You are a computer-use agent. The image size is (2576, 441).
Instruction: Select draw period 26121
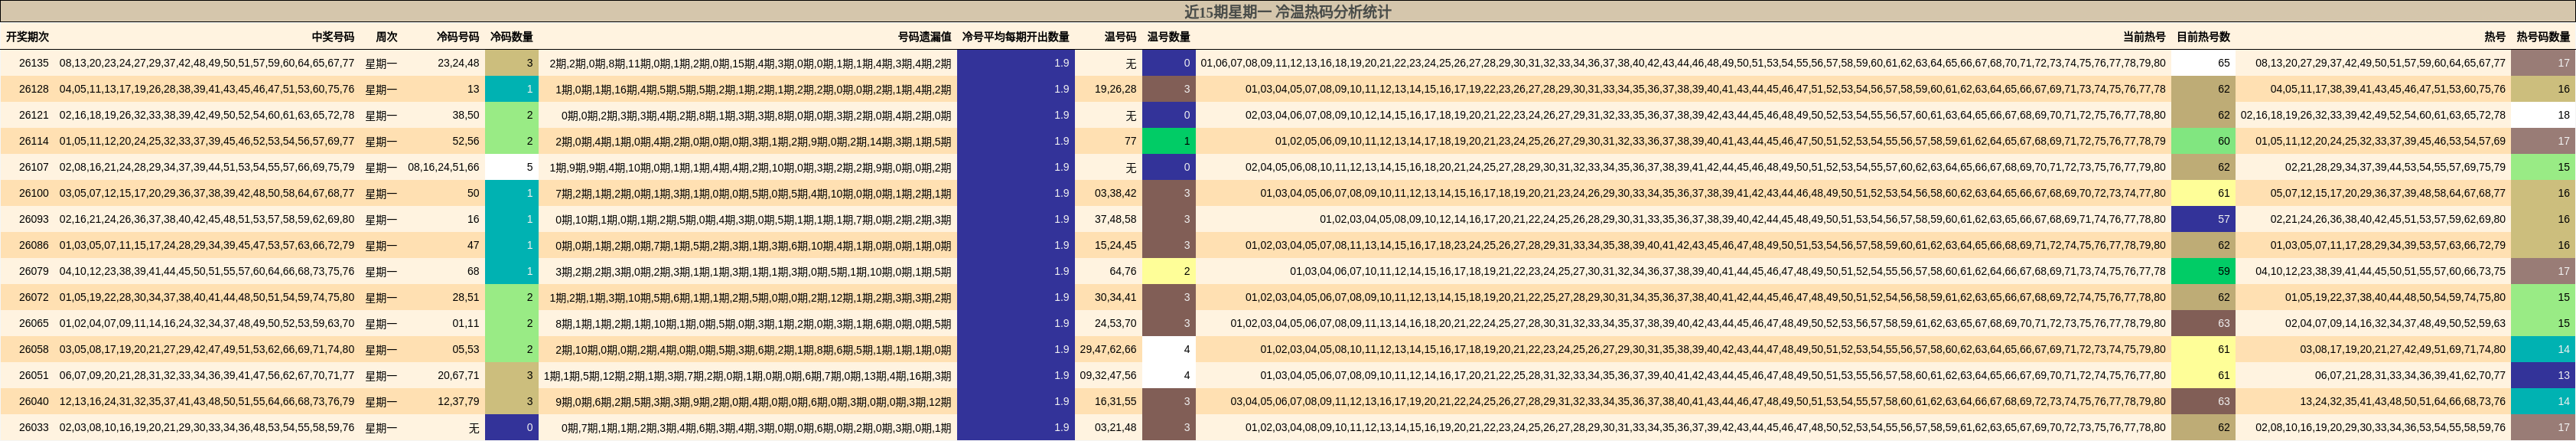(x=34, y=115)
